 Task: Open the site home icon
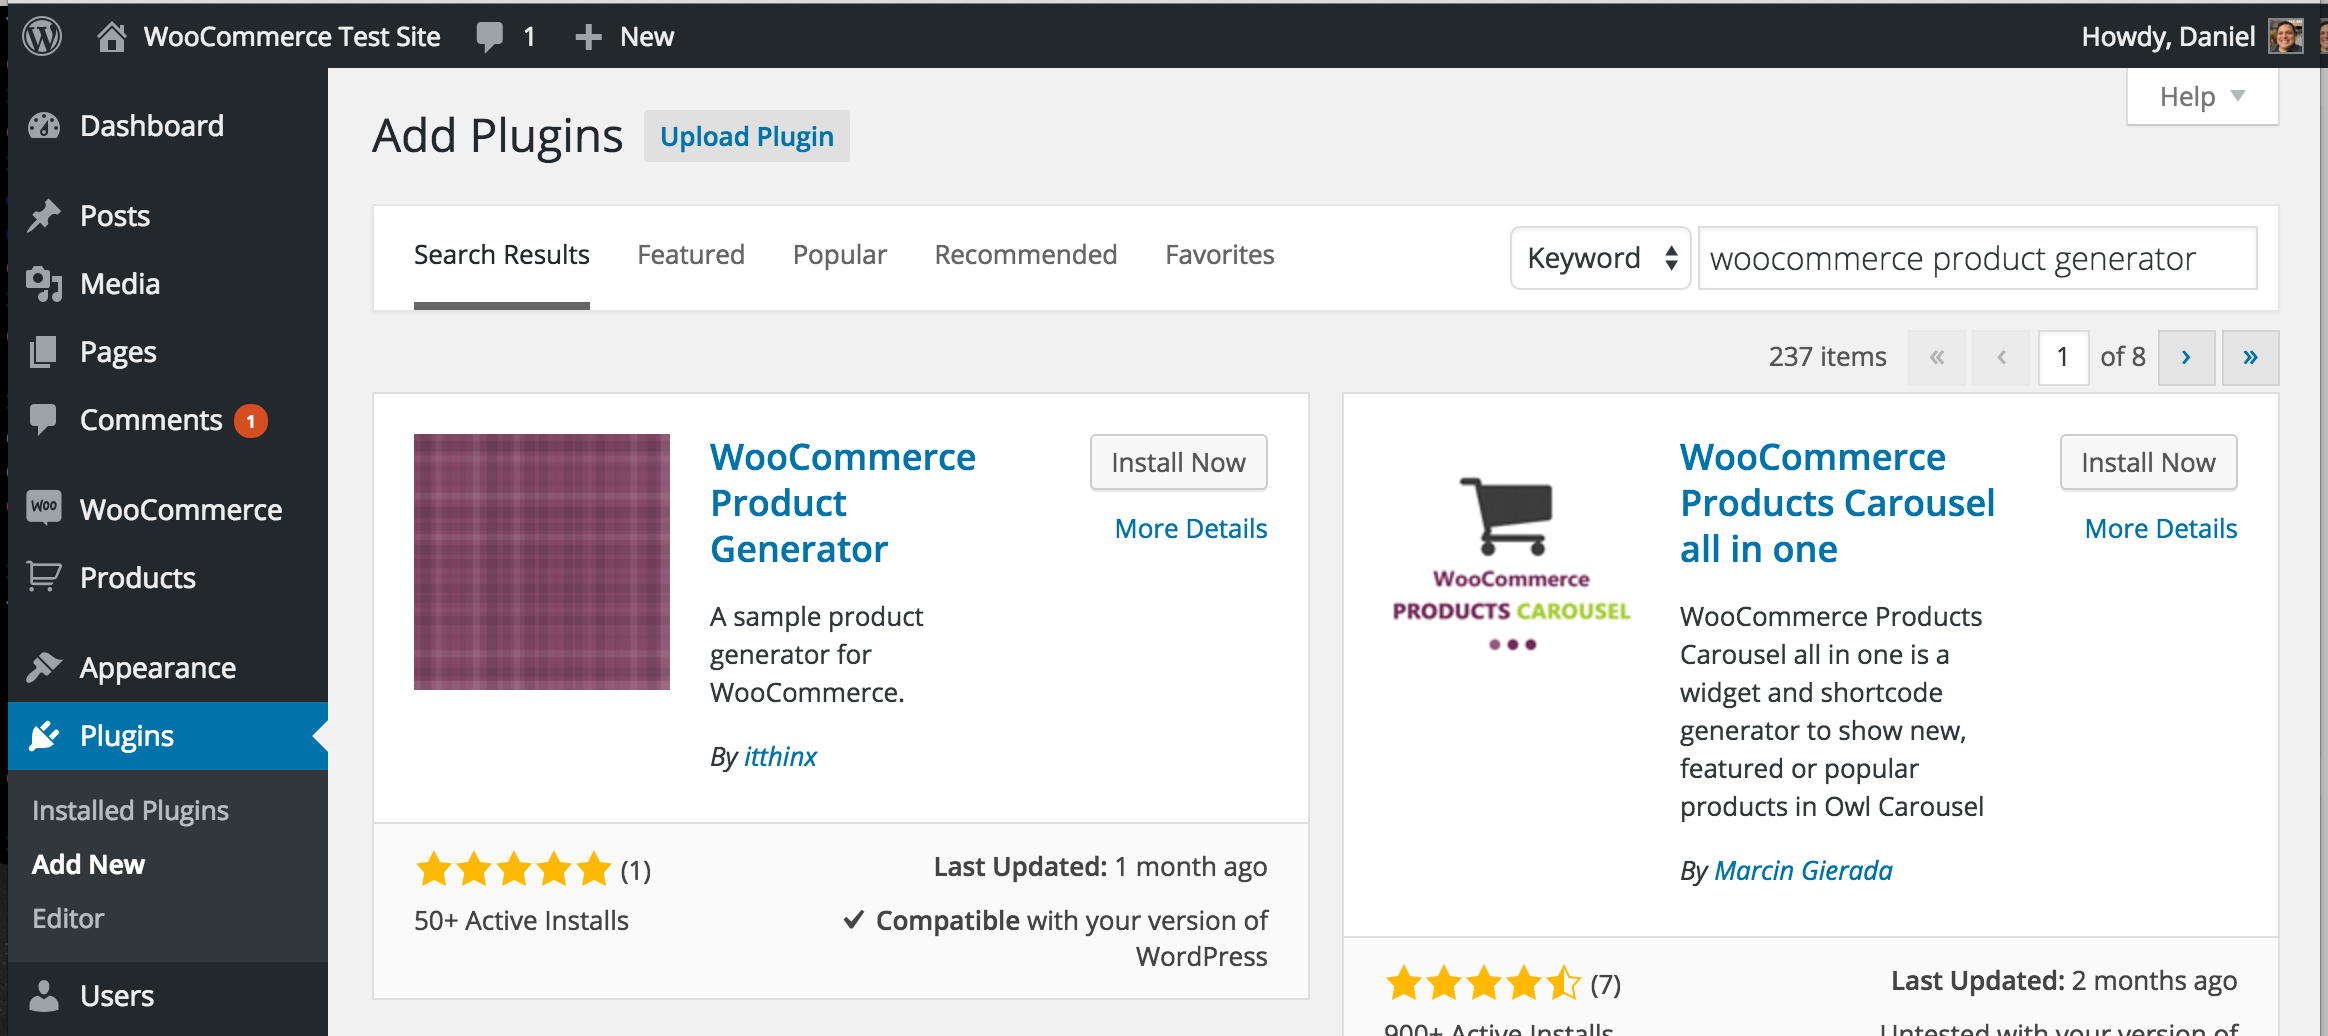111,37
